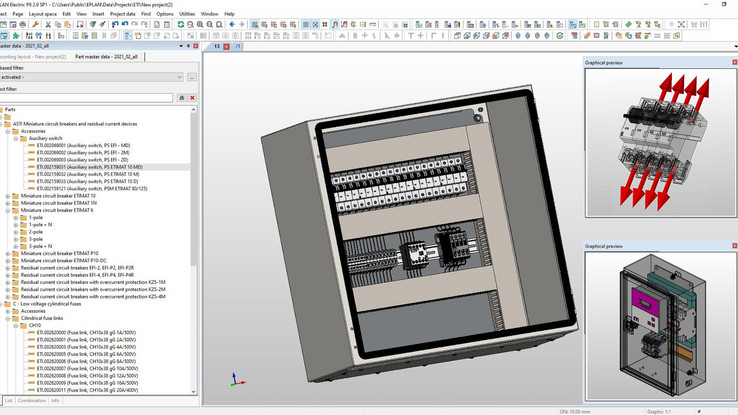The width and height of the screenshot is (738, 415).
Task: Select part ETI.002159031 Auxiliary switch PS ETIMAT 10 MD
Action: tap(89, 167)
